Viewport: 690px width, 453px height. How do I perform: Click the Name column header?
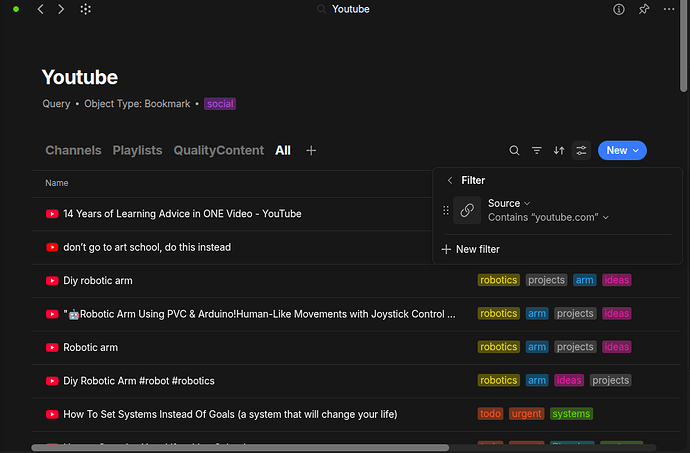click(x=57, y=183)
